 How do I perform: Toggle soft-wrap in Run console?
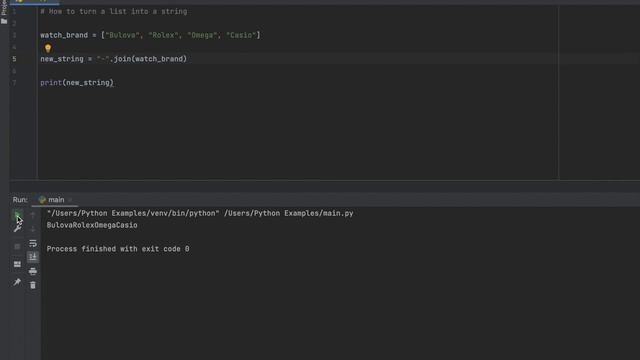click(x=33, y=243)
